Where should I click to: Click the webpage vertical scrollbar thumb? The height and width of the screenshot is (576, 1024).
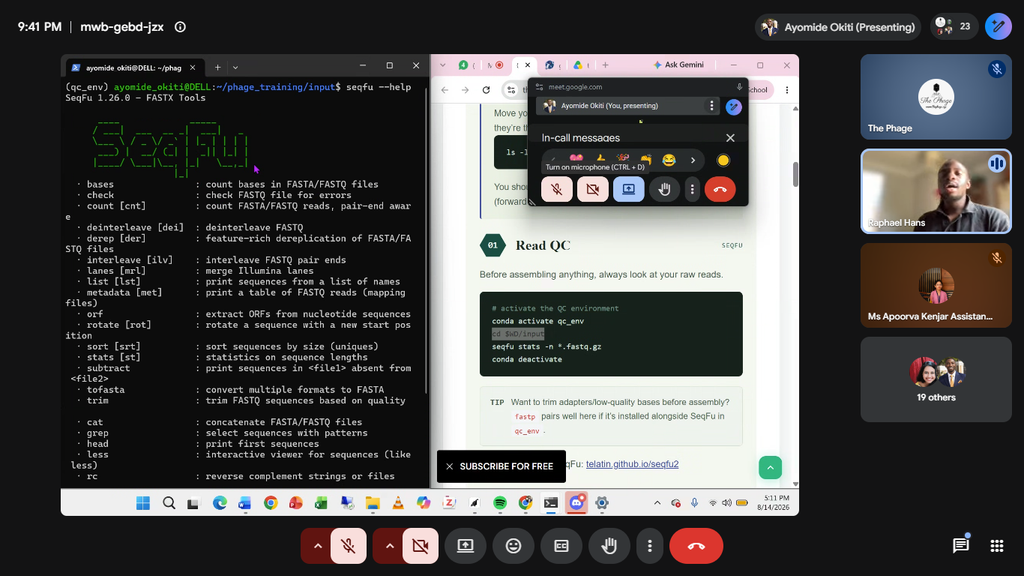[795, 174]
